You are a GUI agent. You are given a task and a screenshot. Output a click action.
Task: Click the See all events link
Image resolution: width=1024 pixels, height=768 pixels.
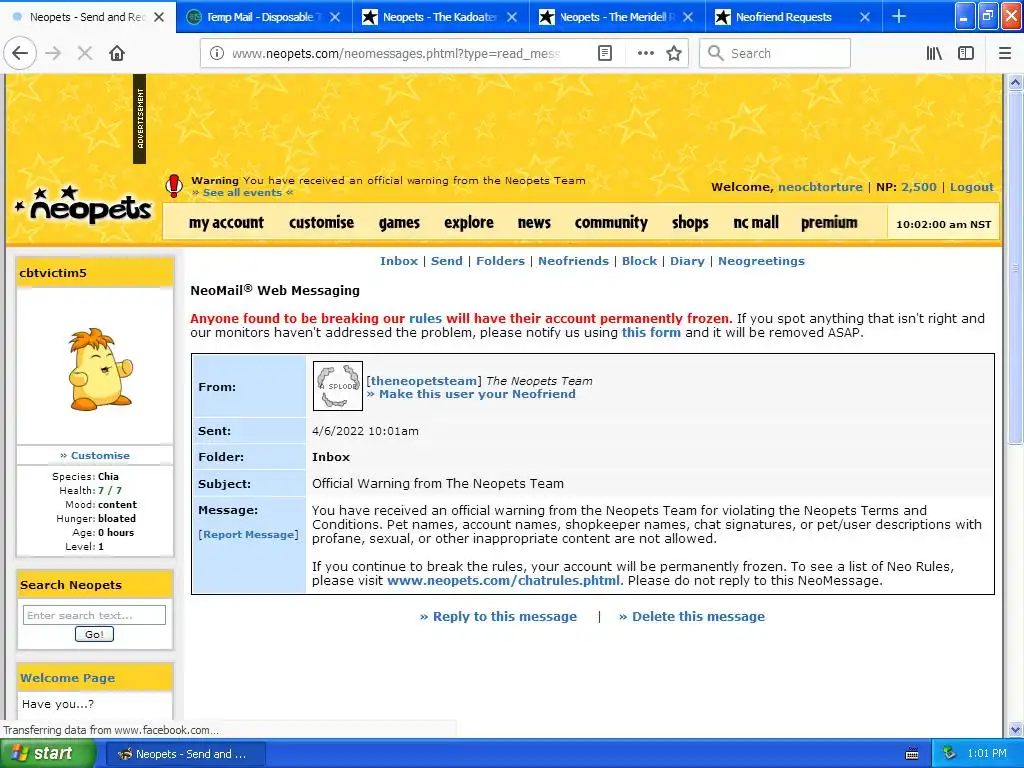(242, 193)
